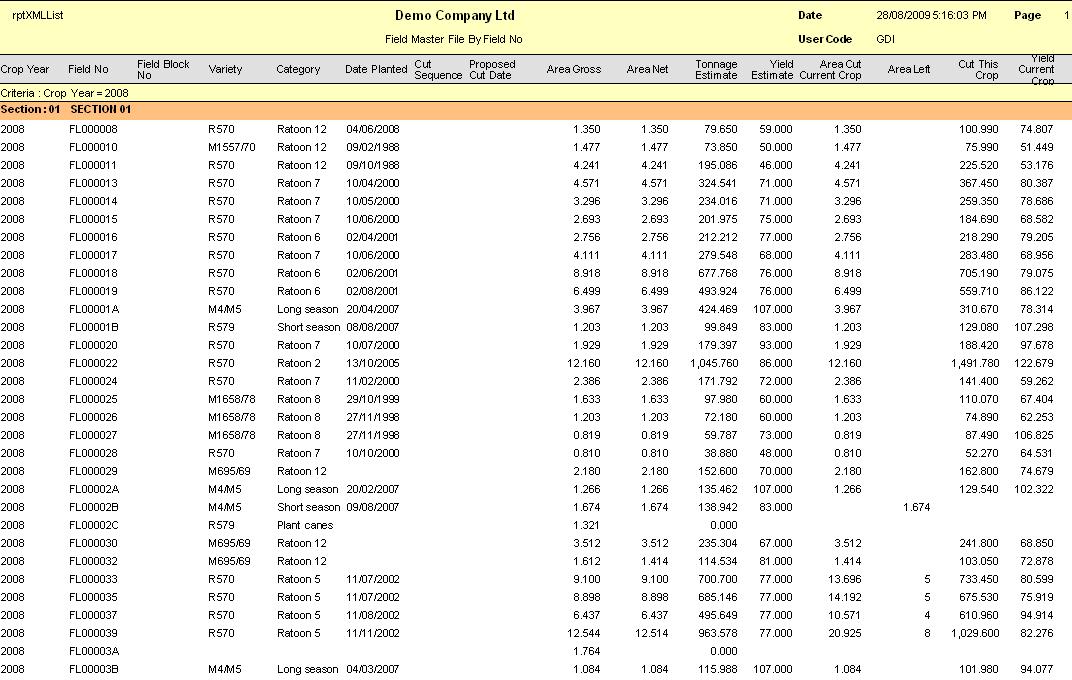1072x680 pixels.
Task: Click variety R579 in the FL00001B row
Action: 222,327
